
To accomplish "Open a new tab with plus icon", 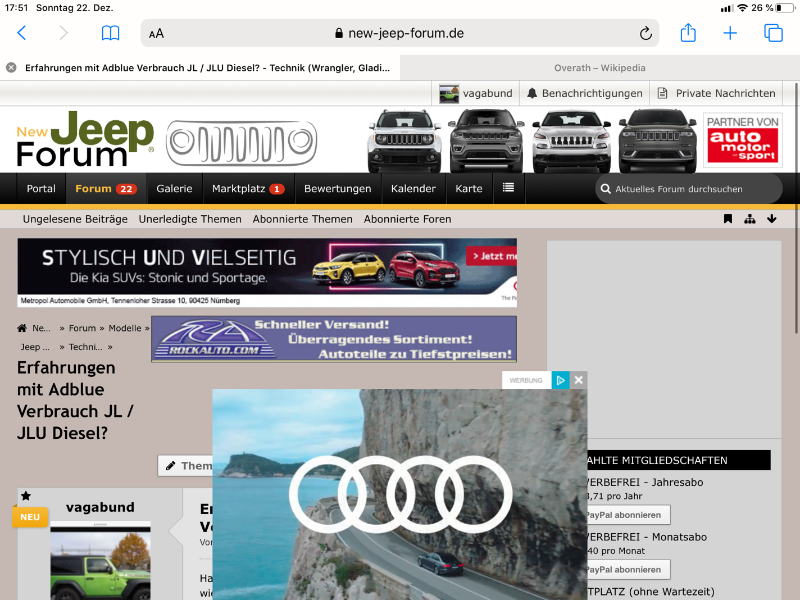I will [x=730, y=33].
